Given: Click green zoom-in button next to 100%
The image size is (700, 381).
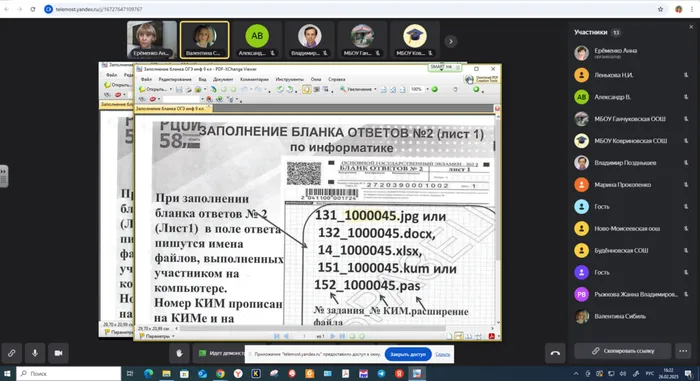Looking at the screenshot, I should tap(434, 89).
